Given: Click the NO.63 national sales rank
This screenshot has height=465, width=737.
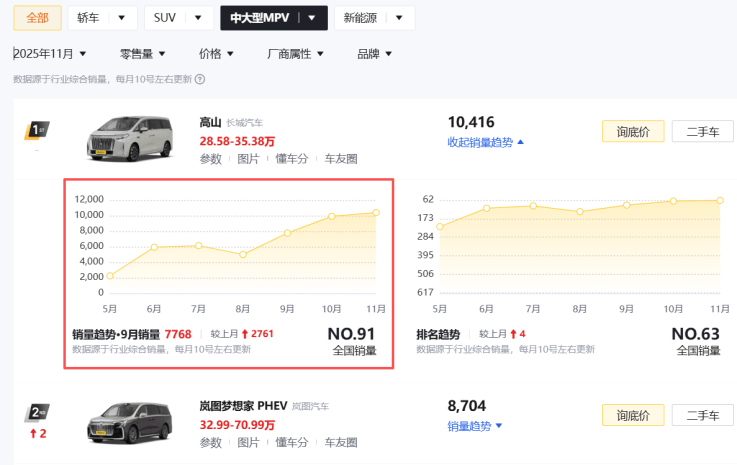Looking at the screenshot, I should coord(695,334).
